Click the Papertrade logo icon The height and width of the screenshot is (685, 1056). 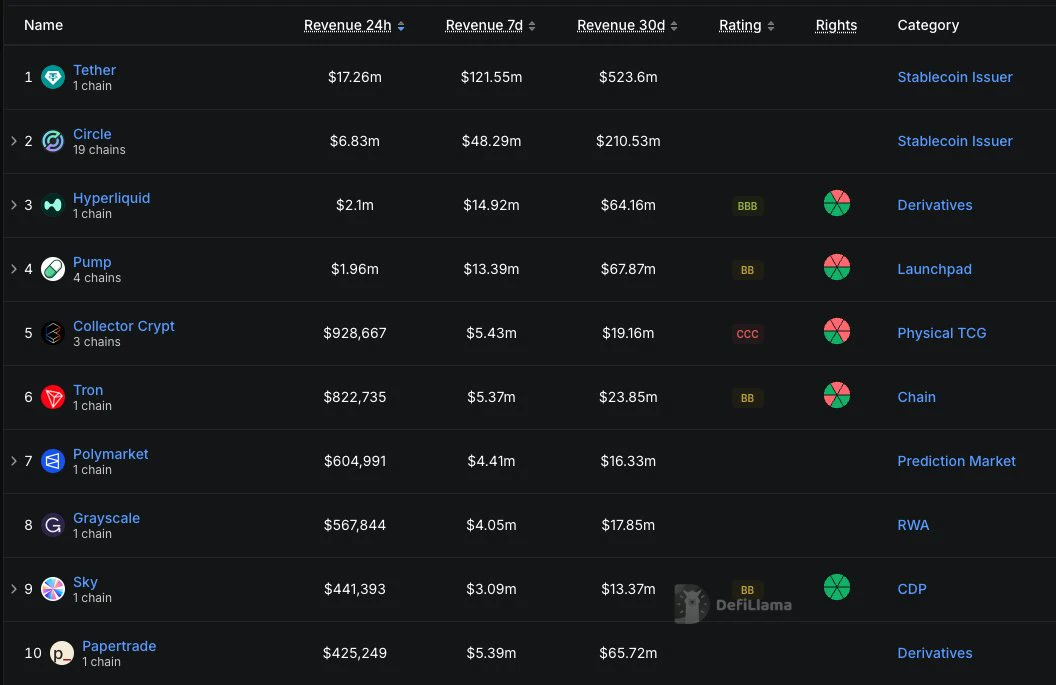point(62,653)
